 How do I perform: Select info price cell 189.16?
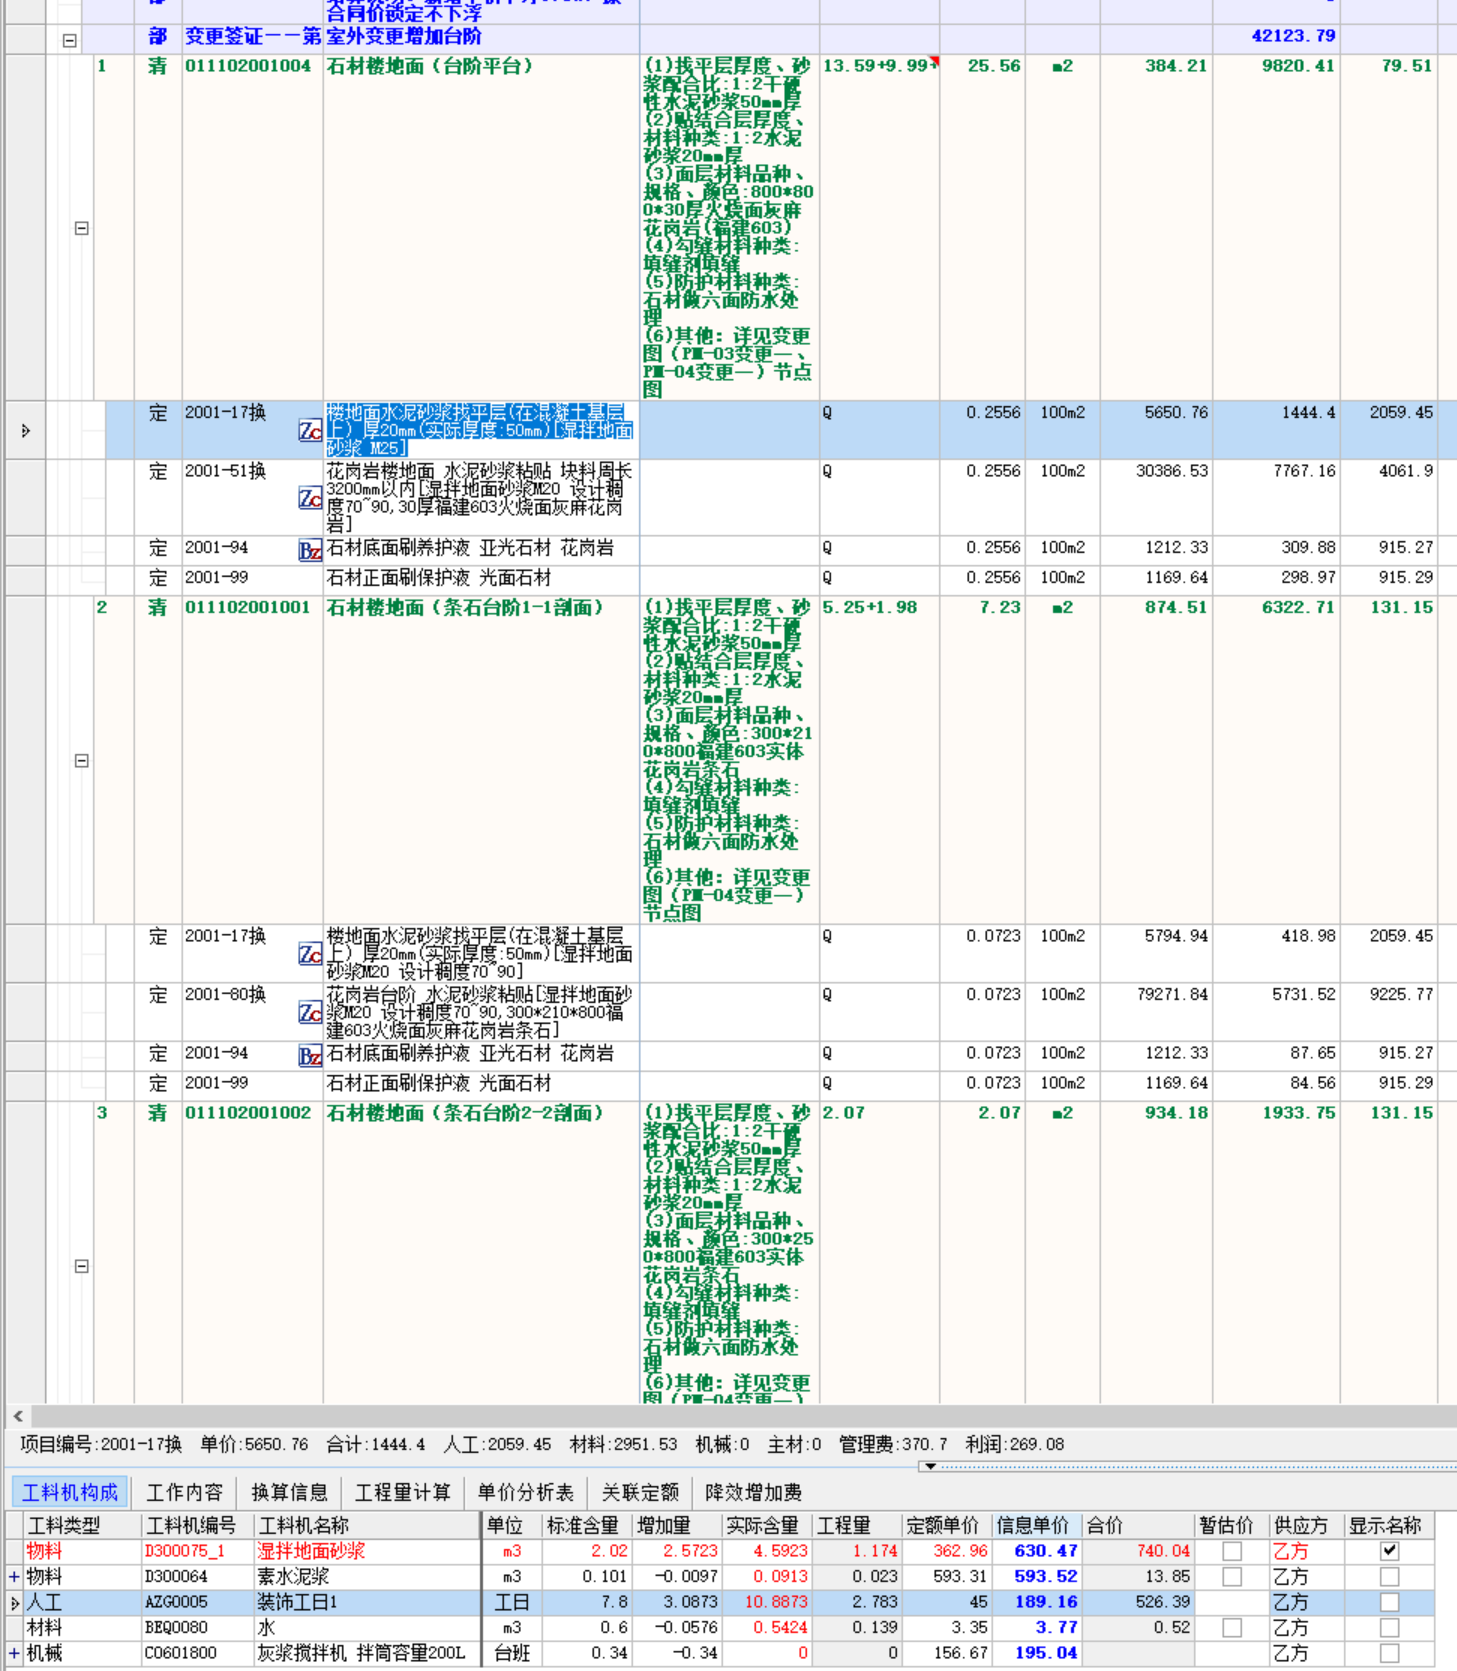coord(1036,1602)
